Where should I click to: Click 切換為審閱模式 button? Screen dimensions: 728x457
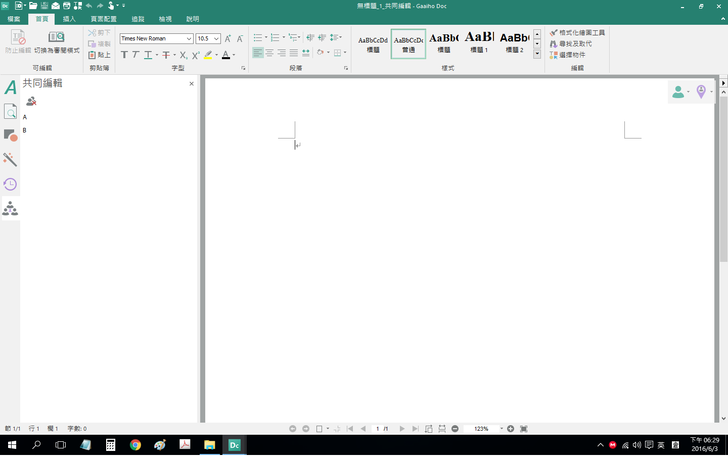coord(57,42)
